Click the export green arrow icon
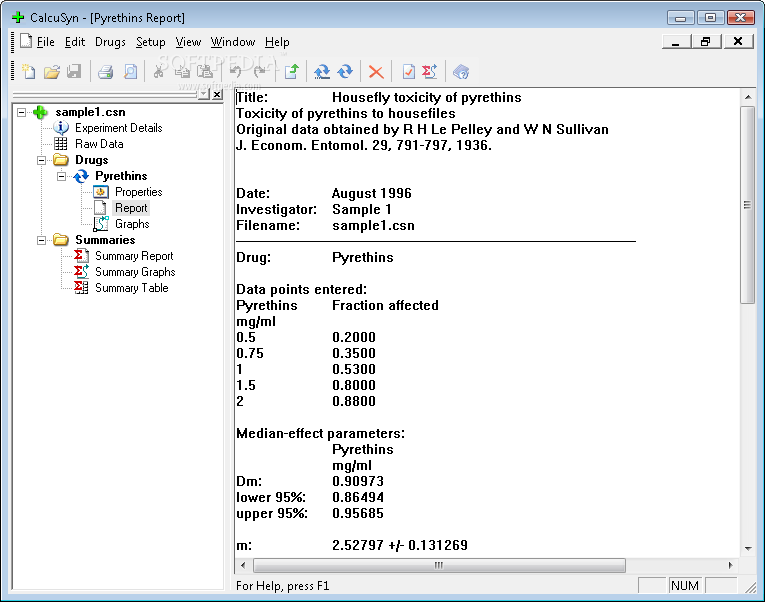Viewport: 765px width, 602px height. (291, 72)
